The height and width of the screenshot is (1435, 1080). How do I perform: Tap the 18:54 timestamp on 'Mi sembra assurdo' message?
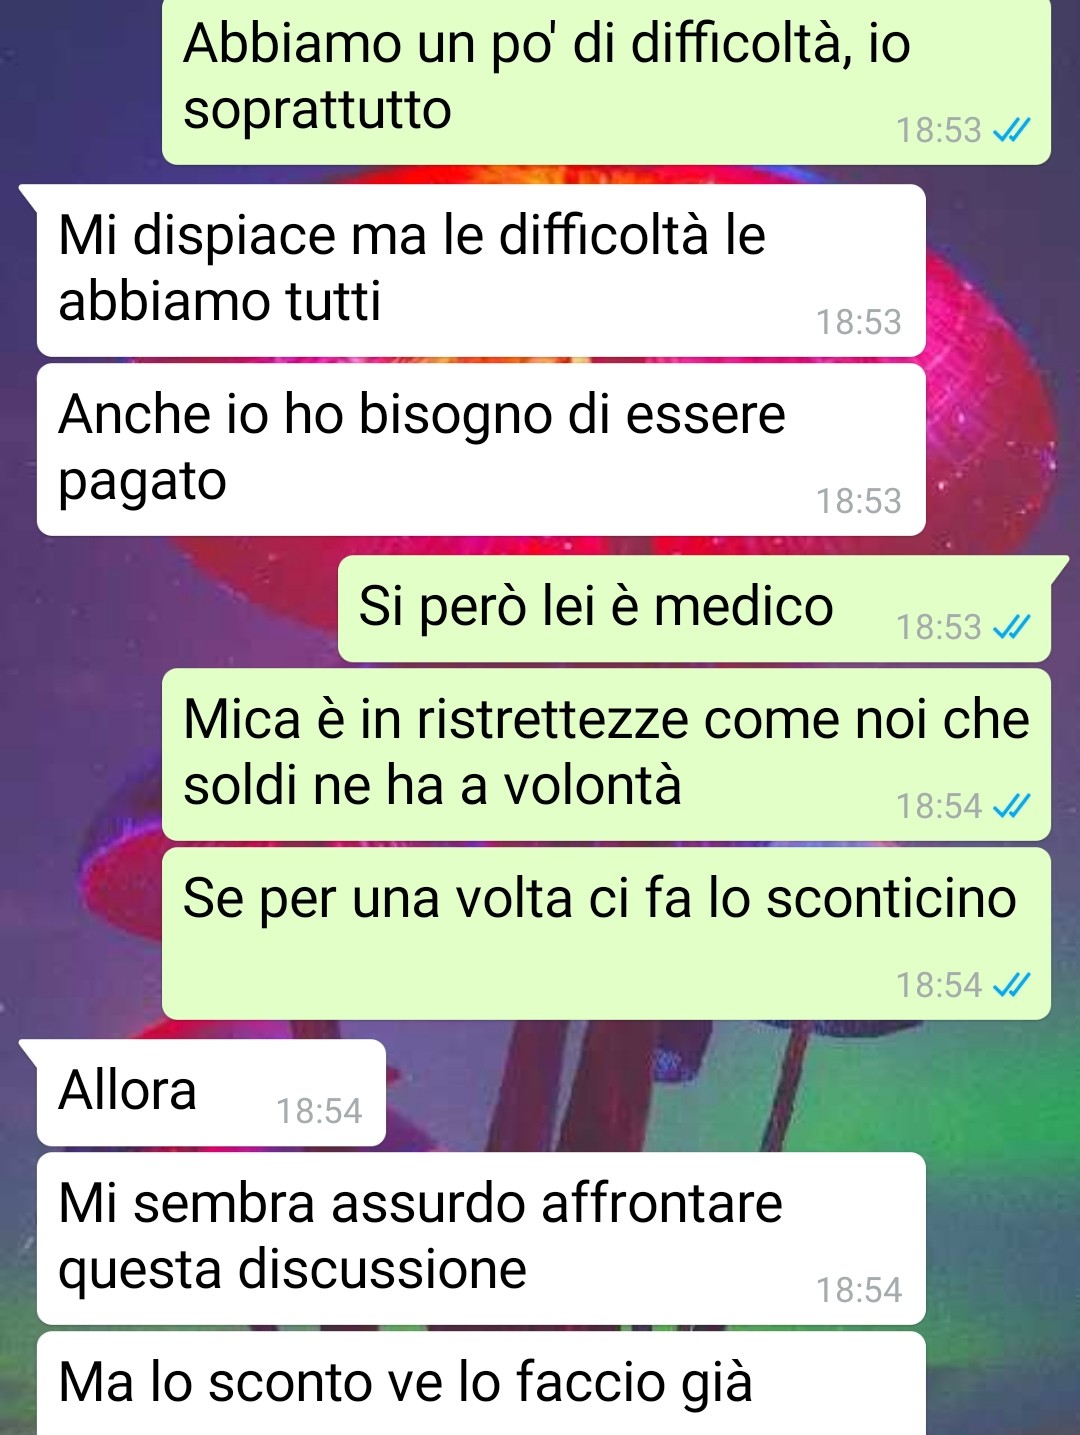click(858, 1290)
